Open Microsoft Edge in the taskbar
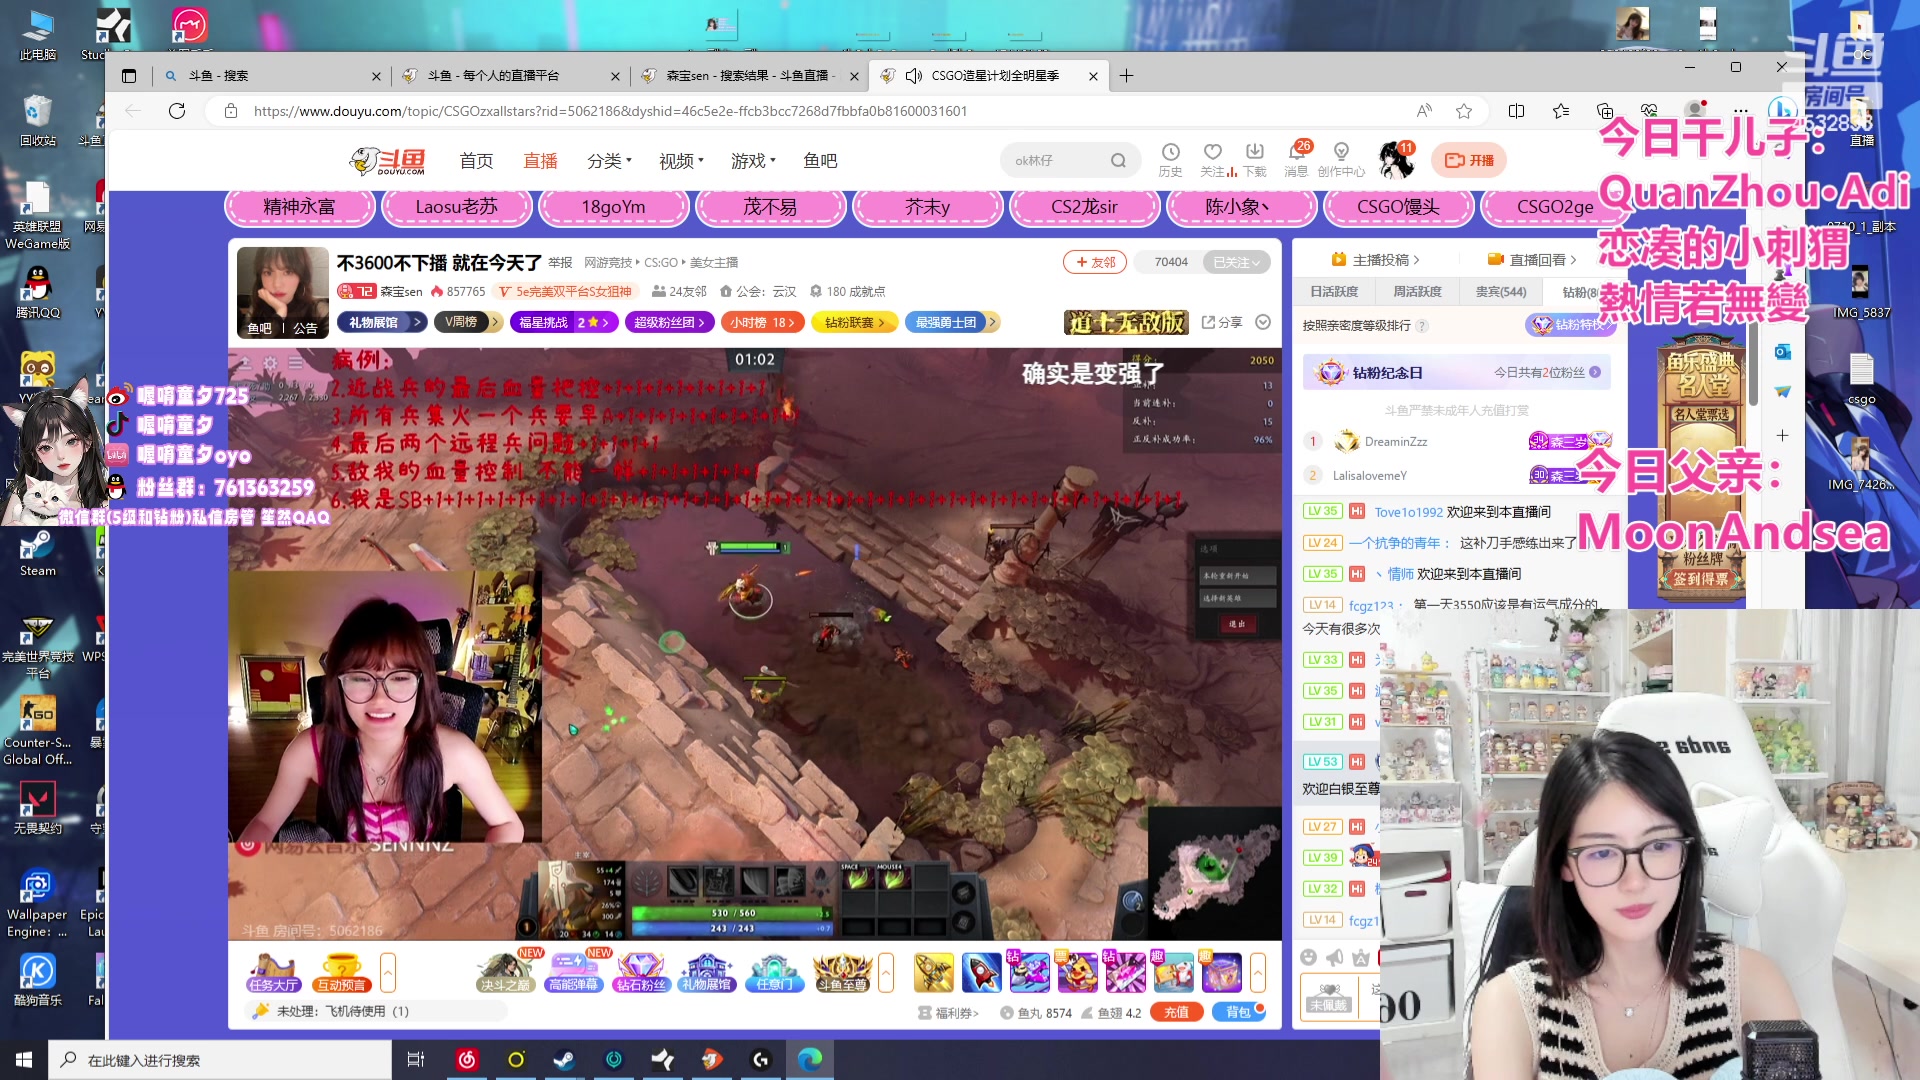The width and height of the screenshot is (1920, 1080). [x=810, y=1059]
